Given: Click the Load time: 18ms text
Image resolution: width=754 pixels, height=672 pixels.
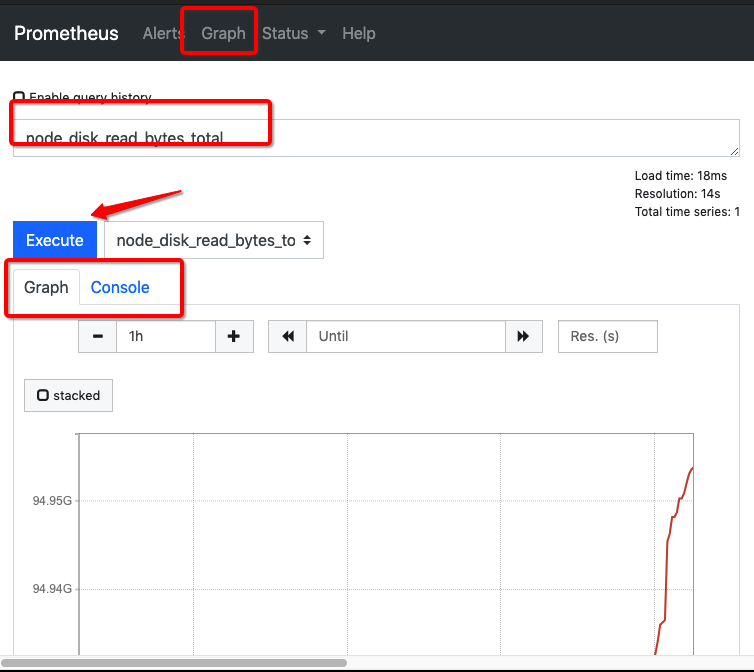Looking at the screenshot, I should click(680, 176).
